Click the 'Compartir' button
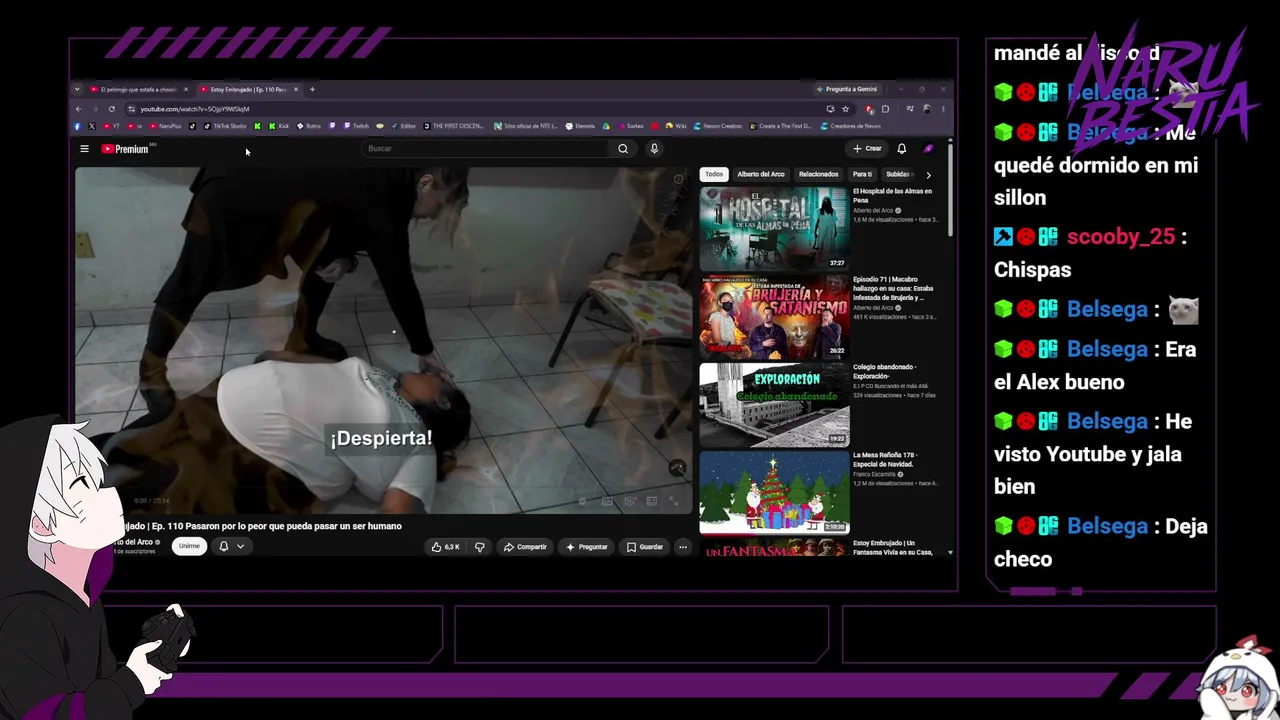 point(525,547)
